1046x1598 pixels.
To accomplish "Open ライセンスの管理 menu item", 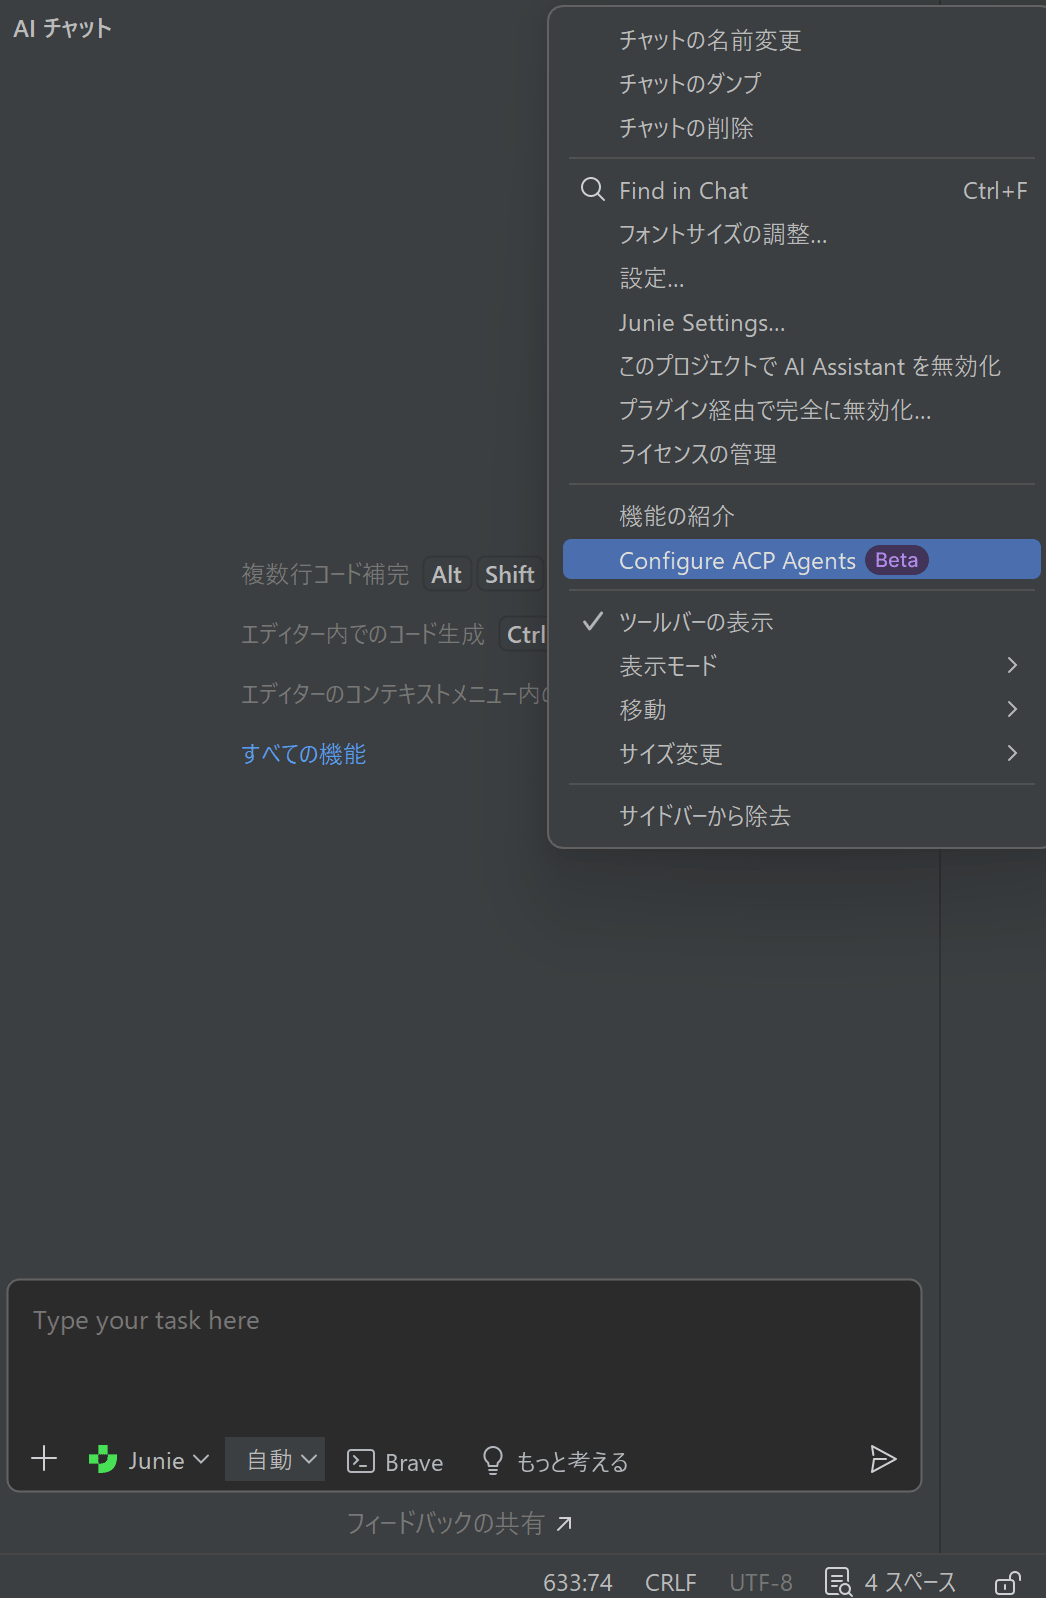I will point(801,454).
